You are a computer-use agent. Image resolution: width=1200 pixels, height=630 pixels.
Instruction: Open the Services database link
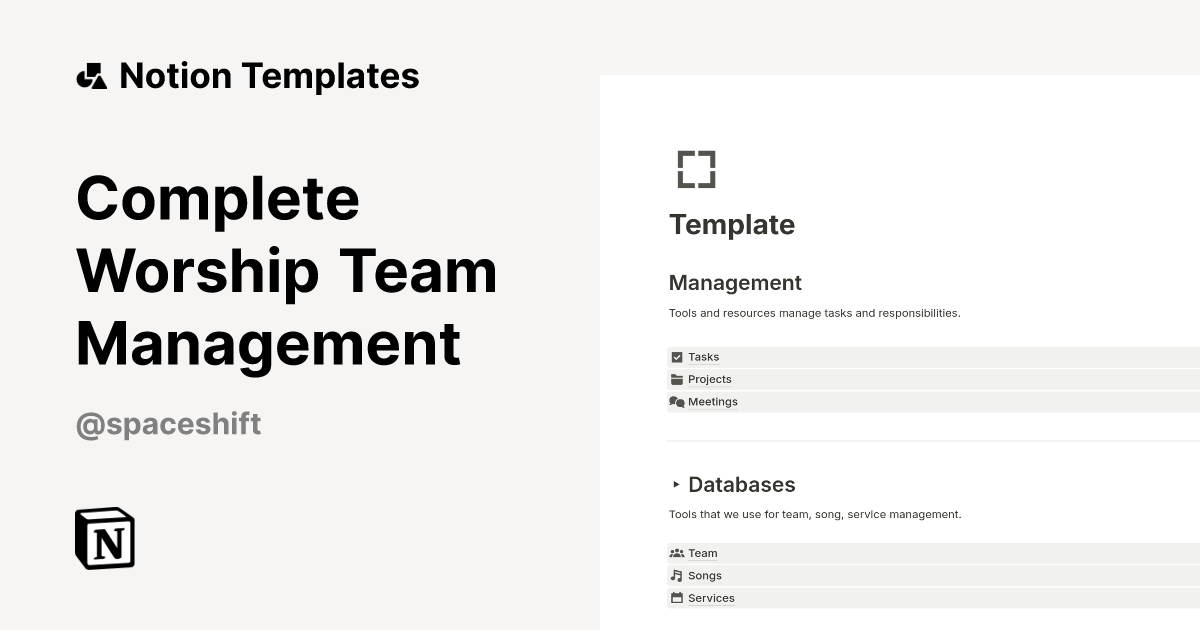point(711,598)
